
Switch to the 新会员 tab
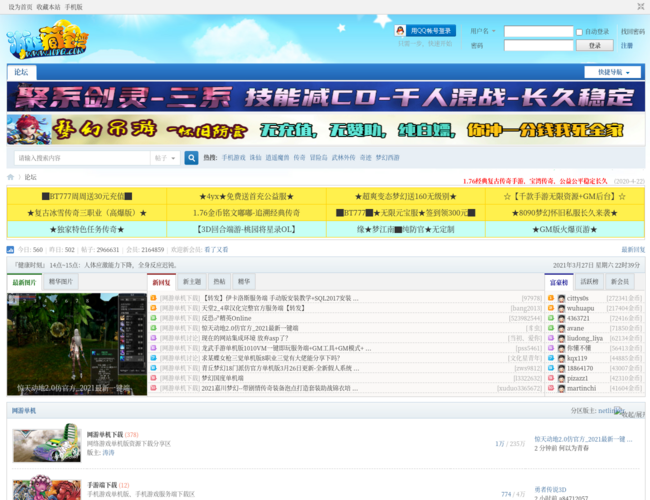point(620,282)
